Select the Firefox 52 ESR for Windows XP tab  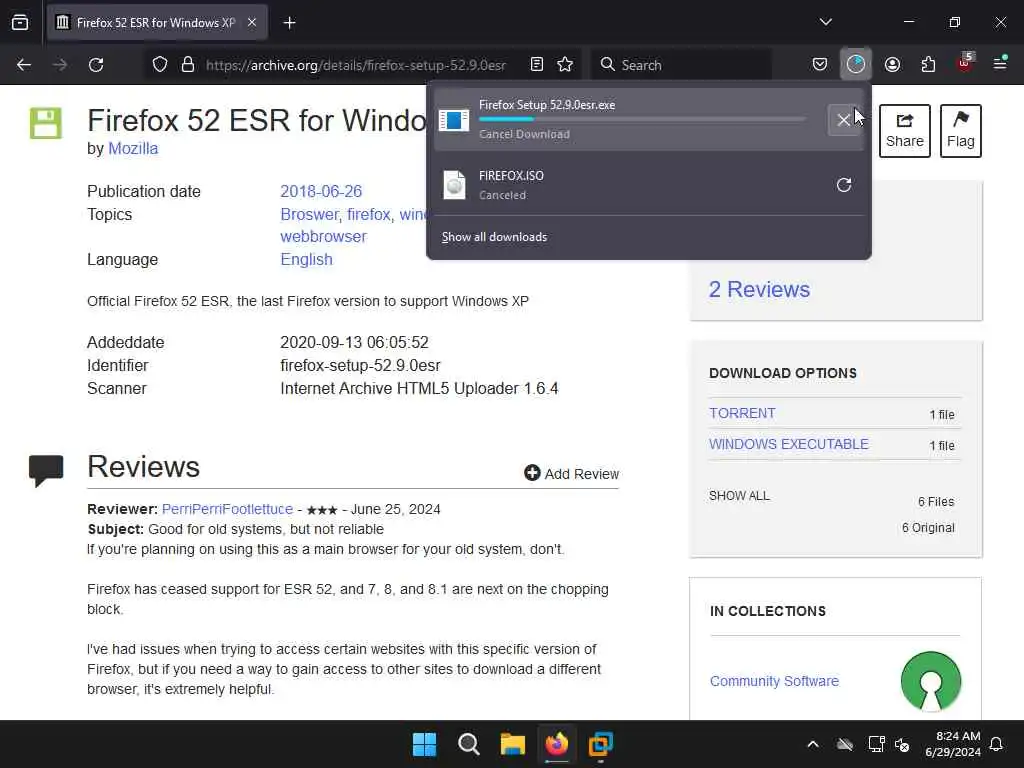coord(157,23)
